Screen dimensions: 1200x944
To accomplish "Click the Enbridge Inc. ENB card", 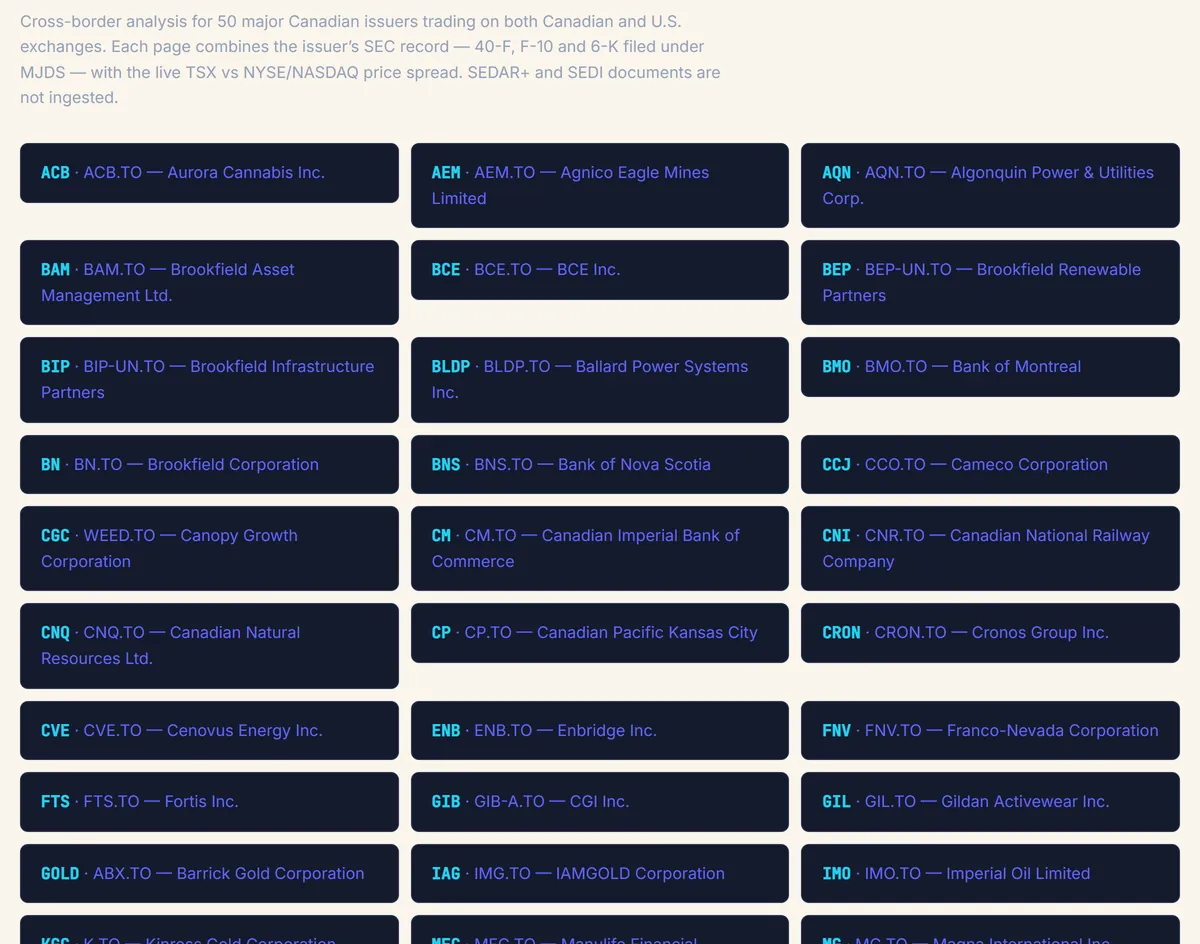I will 600,731.
